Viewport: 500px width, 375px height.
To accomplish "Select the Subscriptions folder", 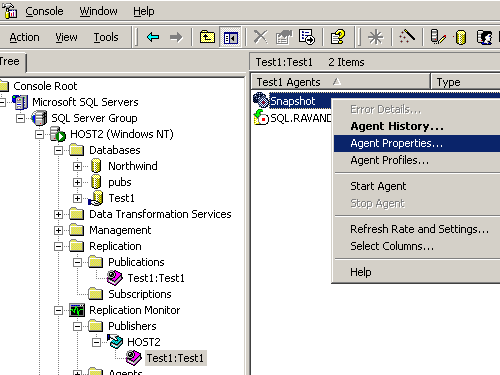I will pos(140,294).
